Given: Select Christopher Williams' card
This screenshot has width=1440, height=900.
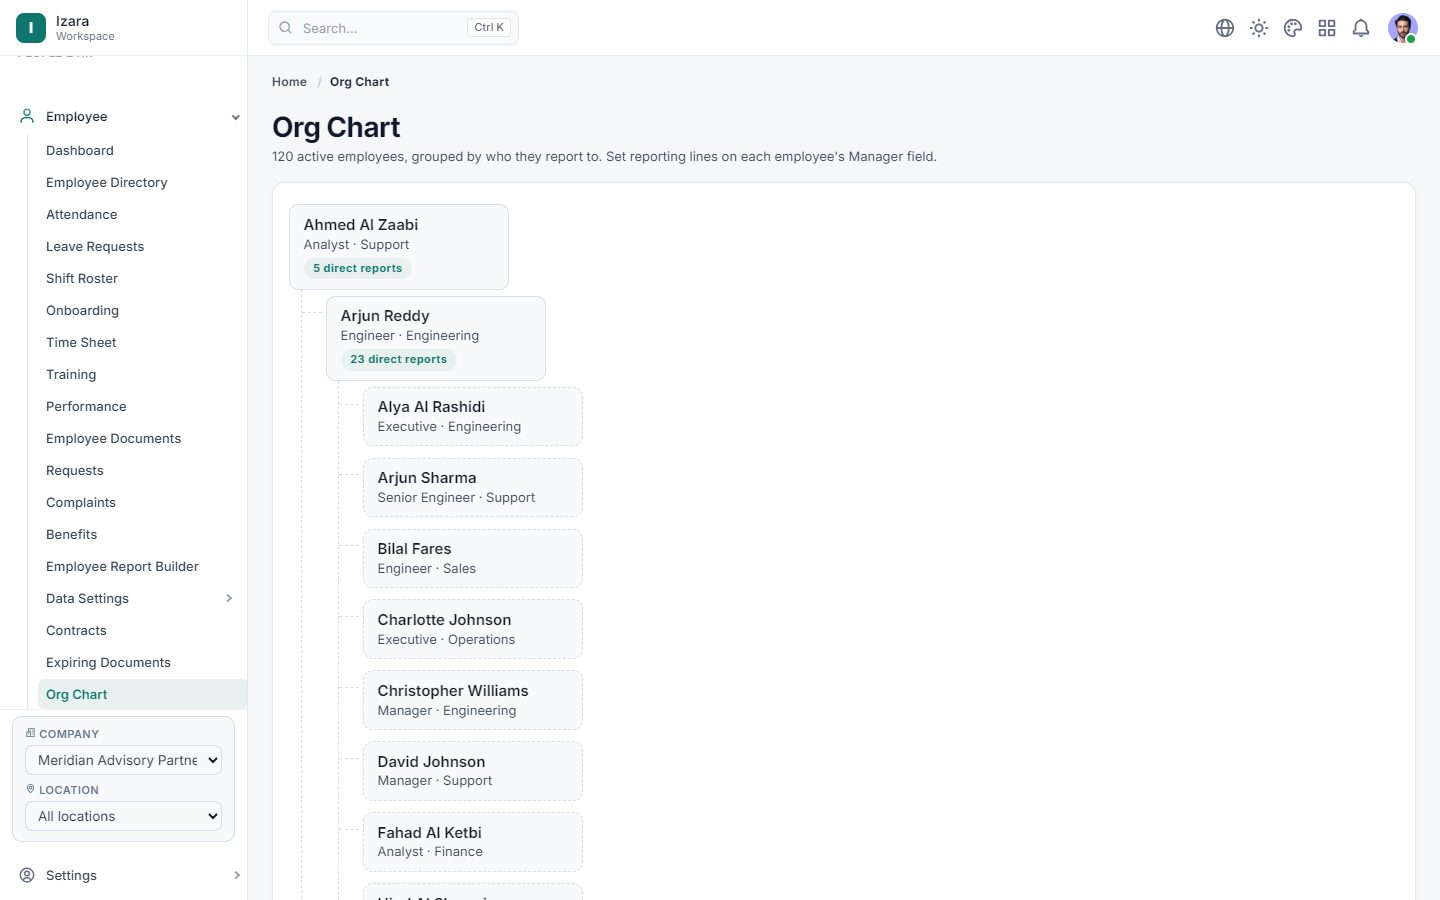Looking at the screenshot, I should 473,700.
